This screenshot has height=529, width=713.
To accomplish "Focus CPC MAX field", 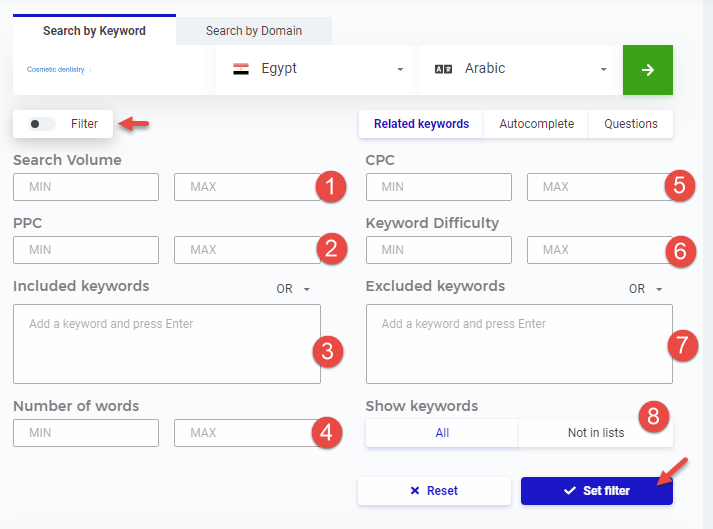I will (x=600, y=187).
